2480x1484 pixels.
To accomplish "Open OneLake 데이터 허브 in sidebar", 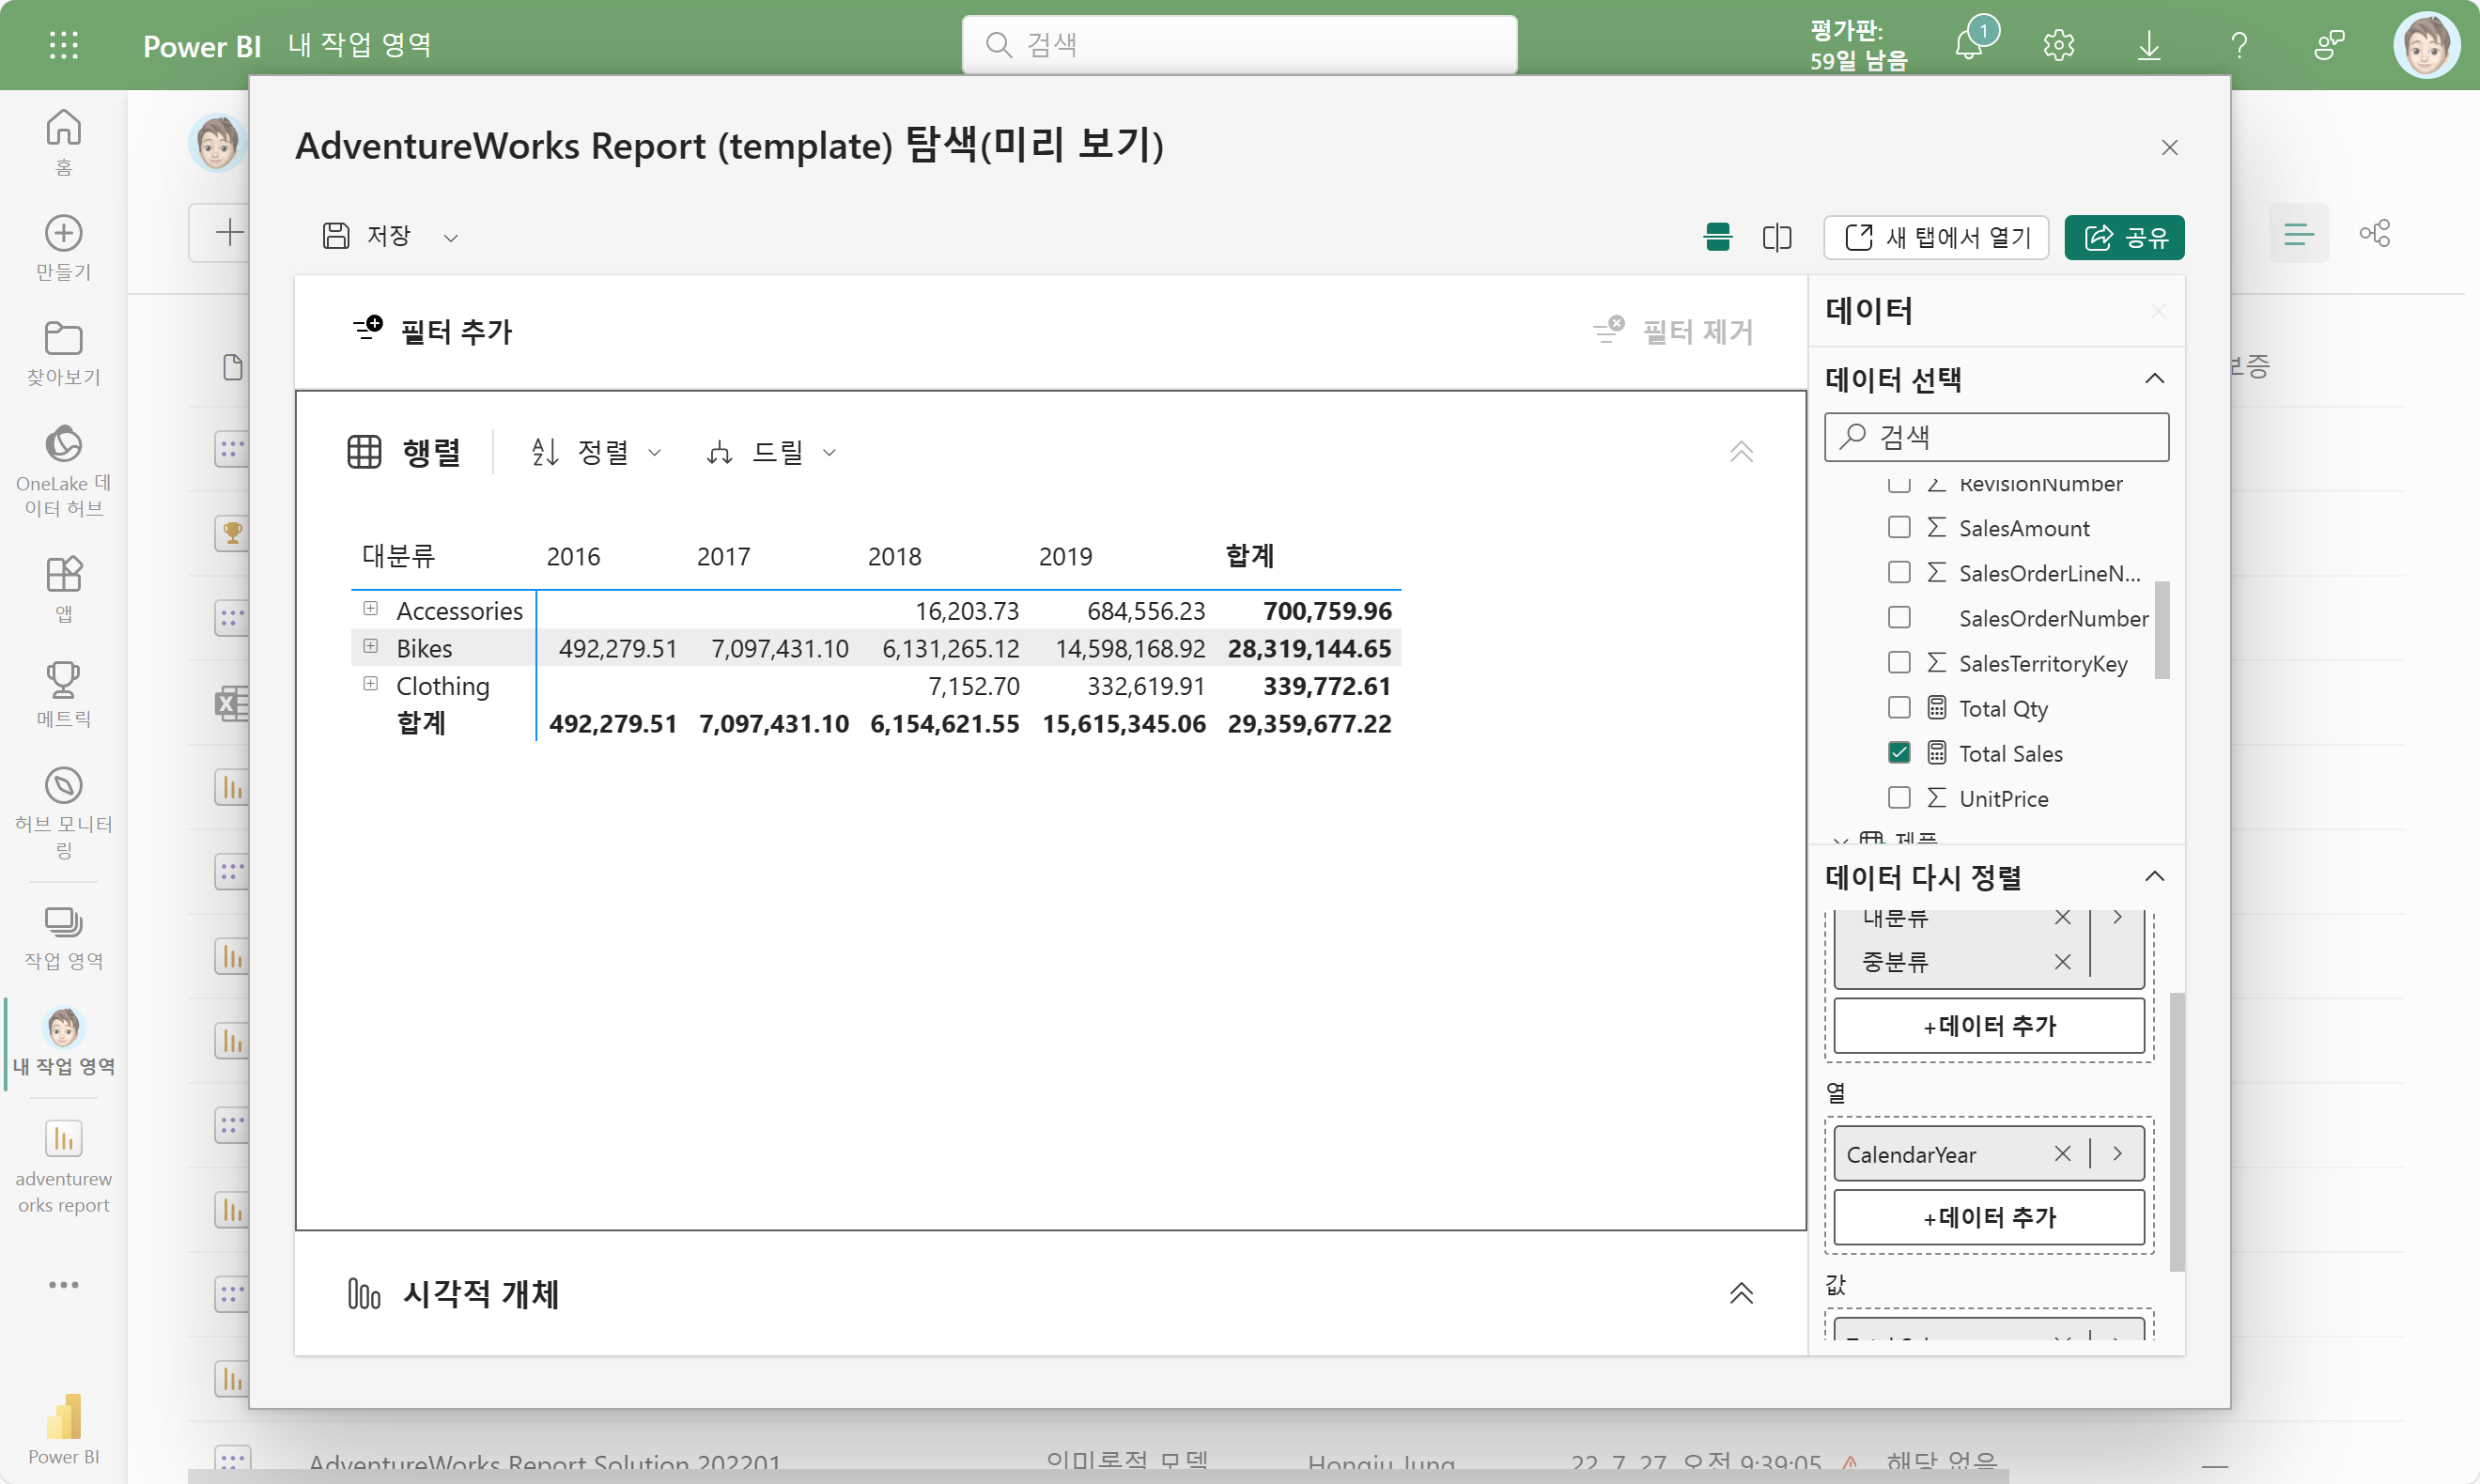I will click(64, 470).
